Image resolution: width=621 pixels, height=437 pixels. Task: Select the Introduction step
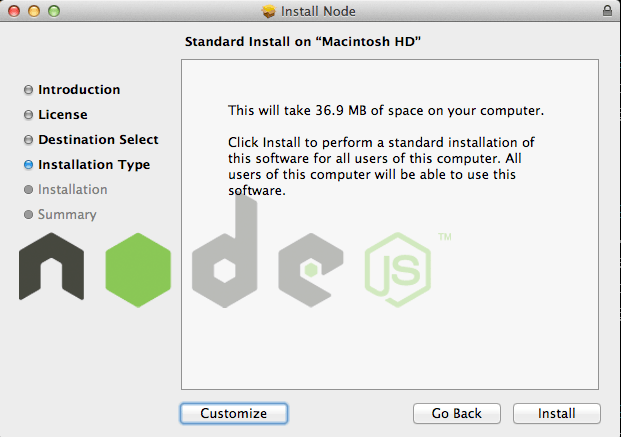(79, 90)
